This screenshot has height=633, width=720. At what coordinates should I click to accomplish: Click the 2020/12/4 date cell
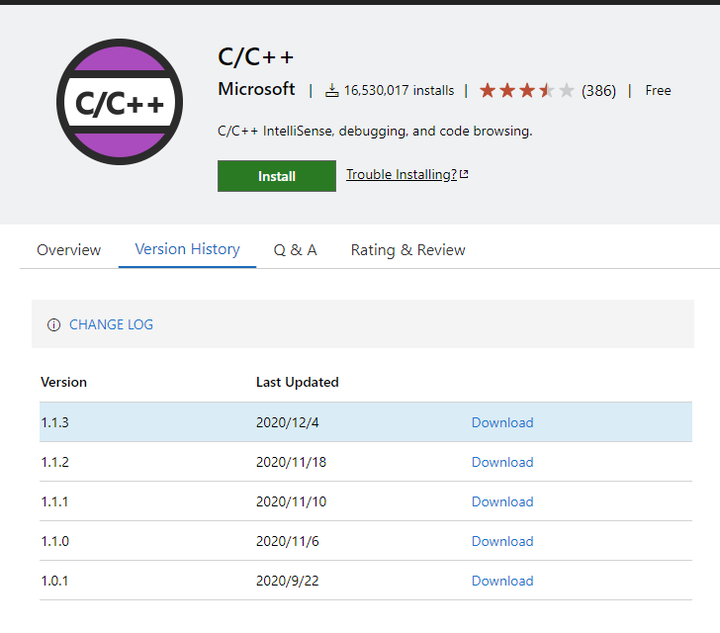tap(287, 422)
